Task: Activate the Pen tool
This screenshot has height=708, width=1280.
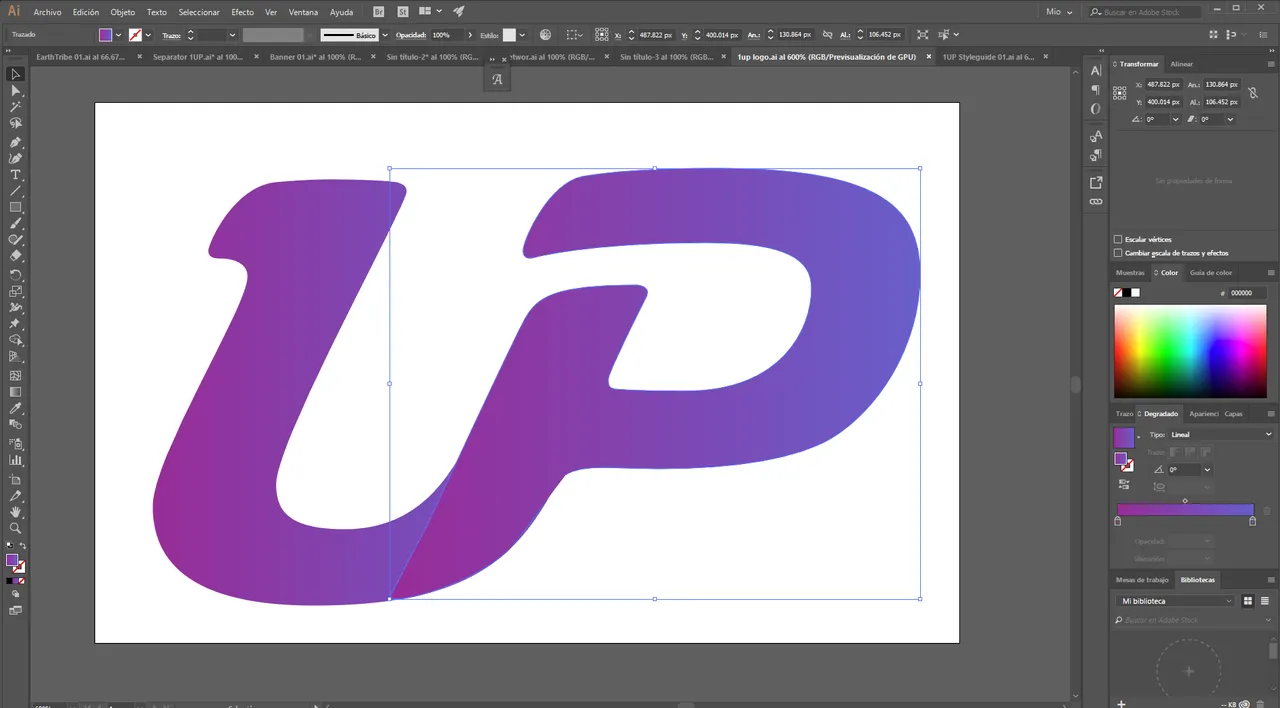Action: (15, 140)
